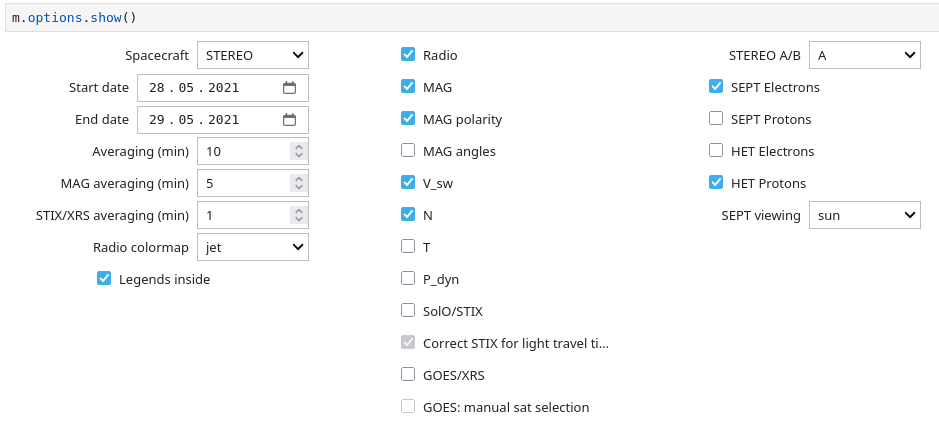Uncheck the Radio checkbox

point(408,55)
